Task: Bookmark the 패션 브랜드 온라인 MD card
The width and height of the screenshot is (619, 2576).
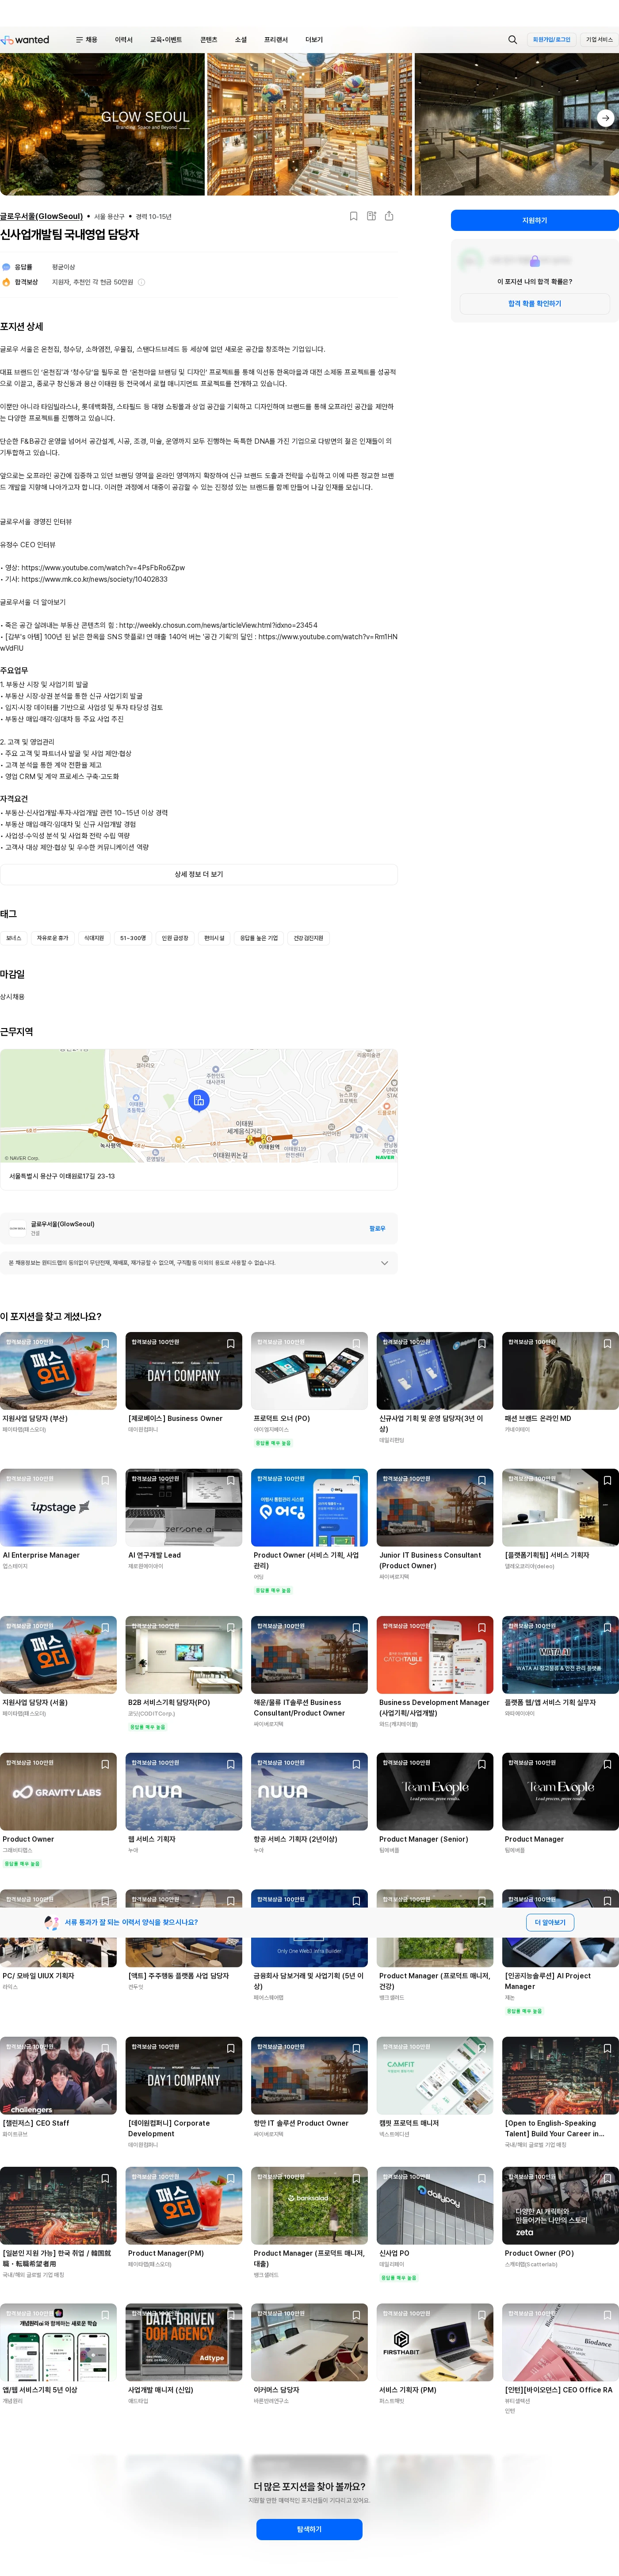Action: 607,1344
